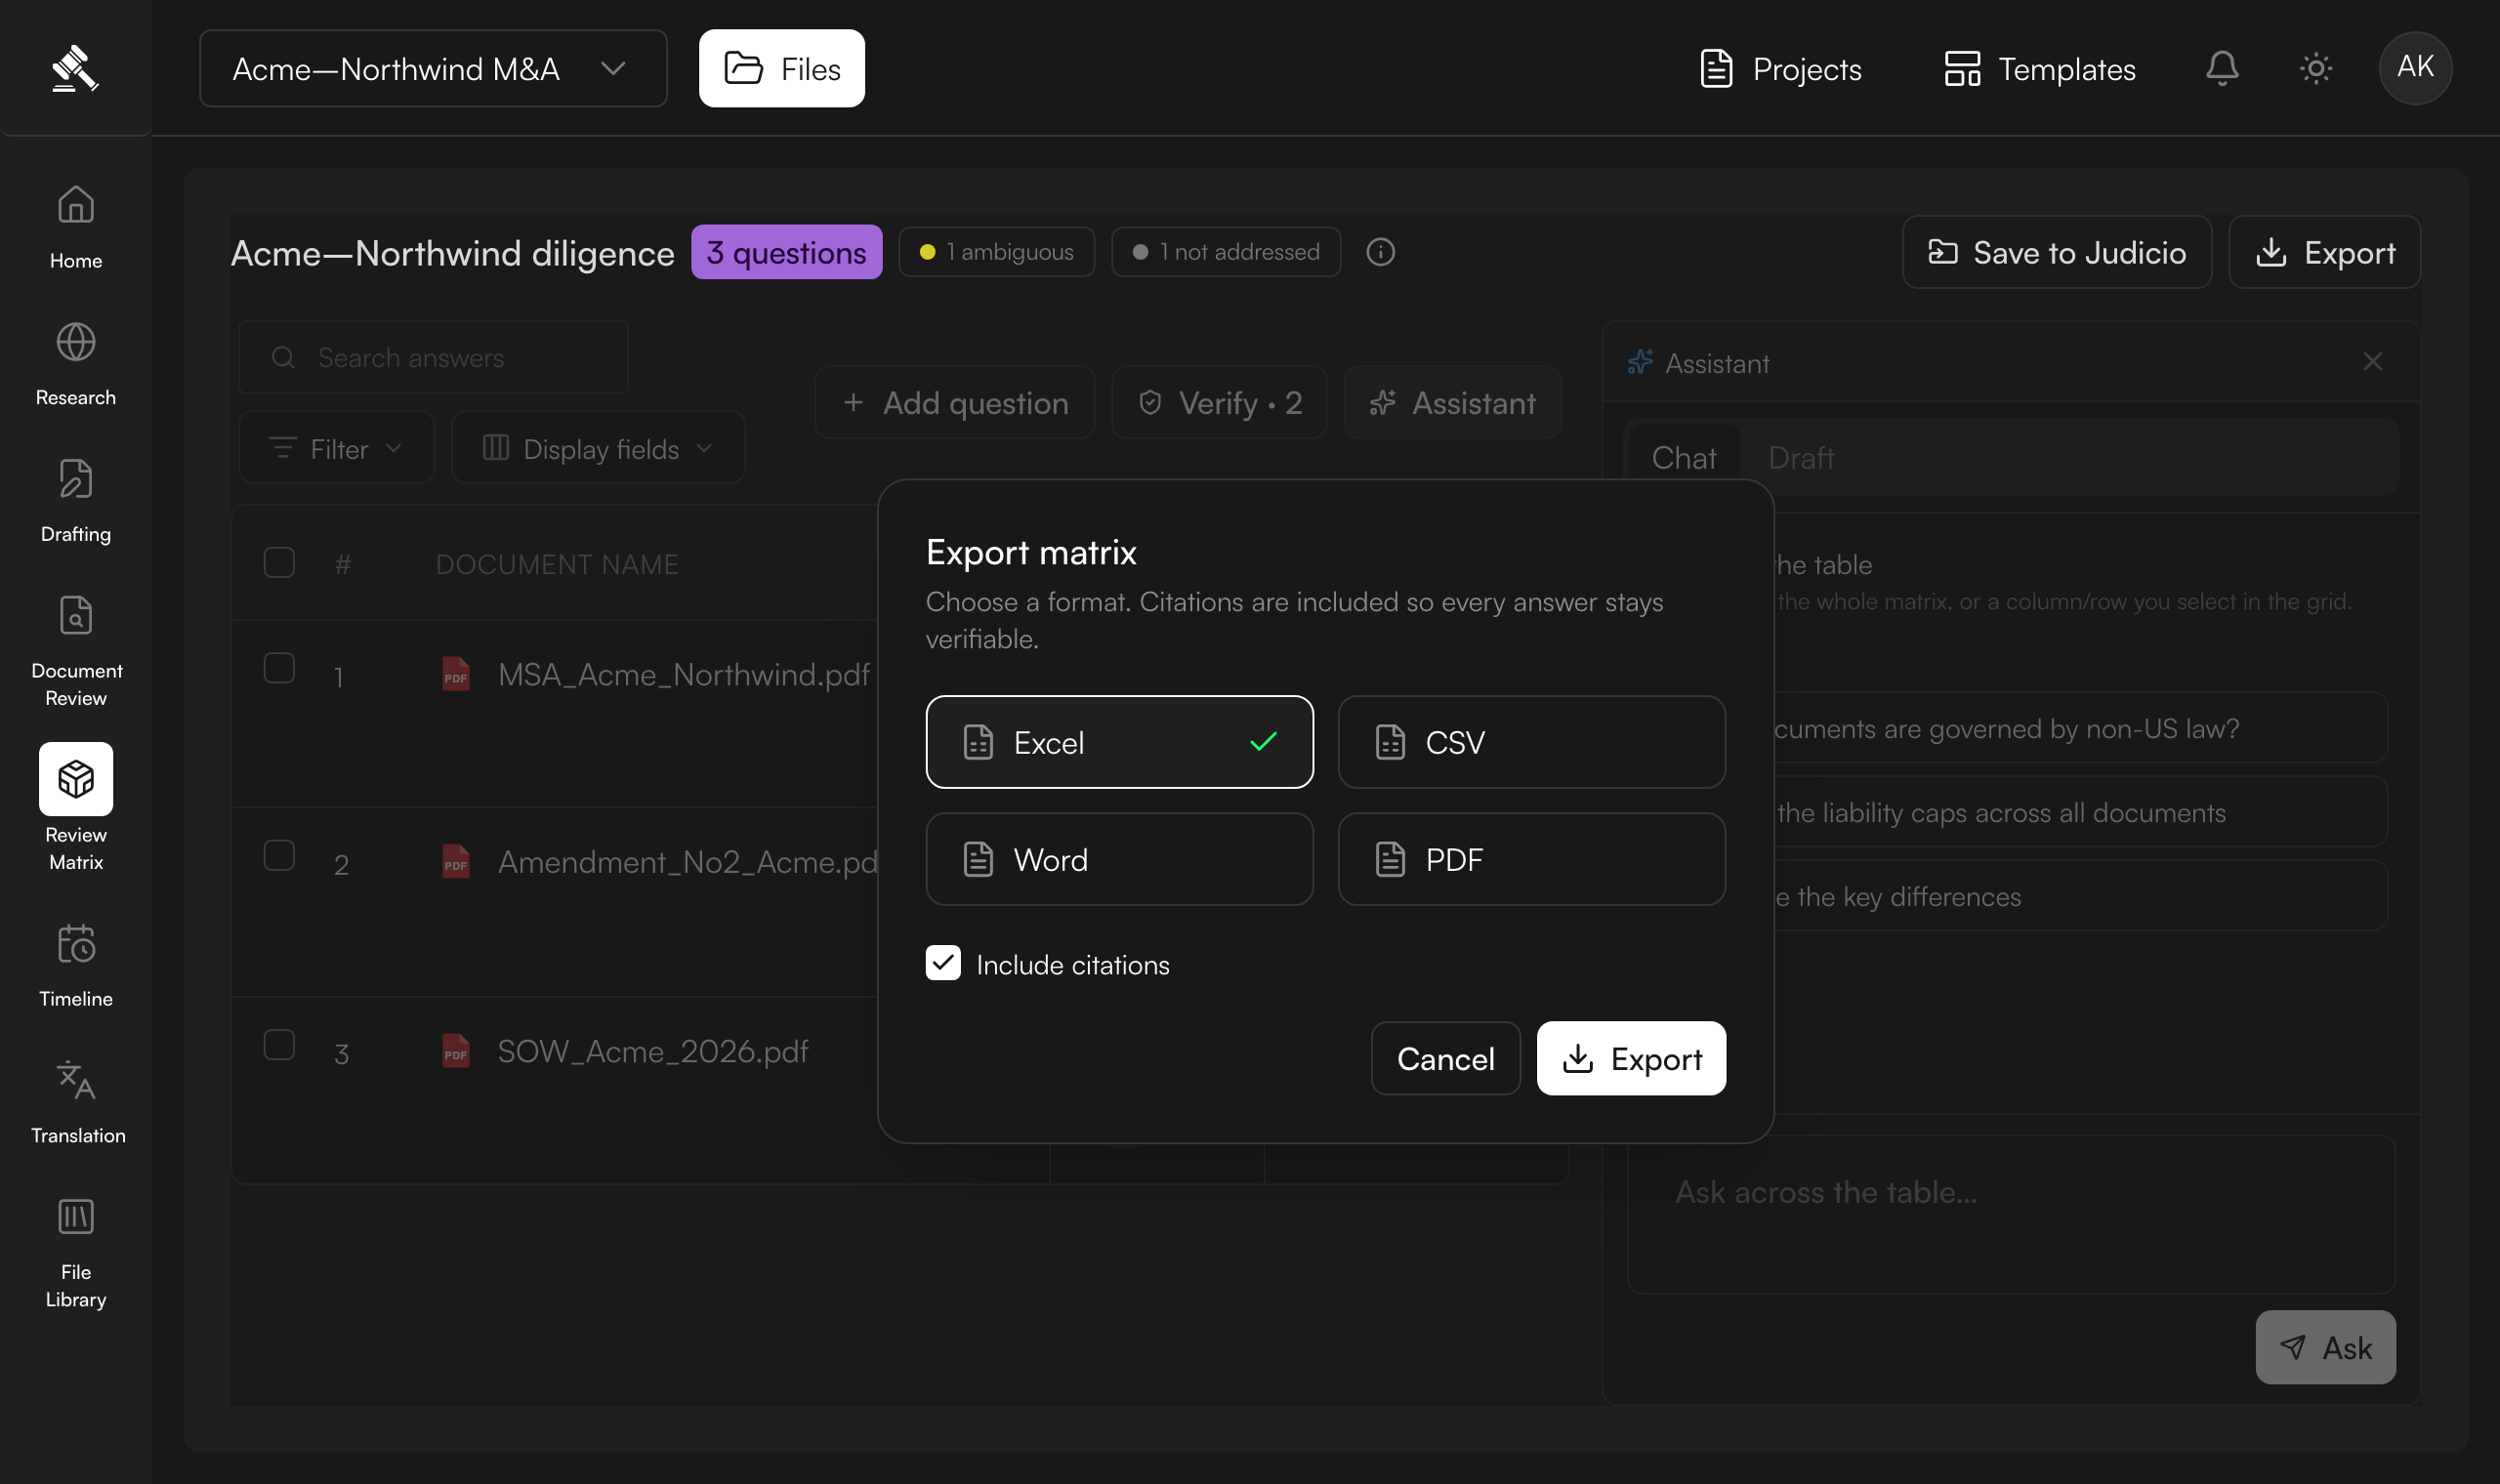This screenshot has height=1484, width=2500.
Task: Click the Ask send button
Action: pos(2325,1347)
